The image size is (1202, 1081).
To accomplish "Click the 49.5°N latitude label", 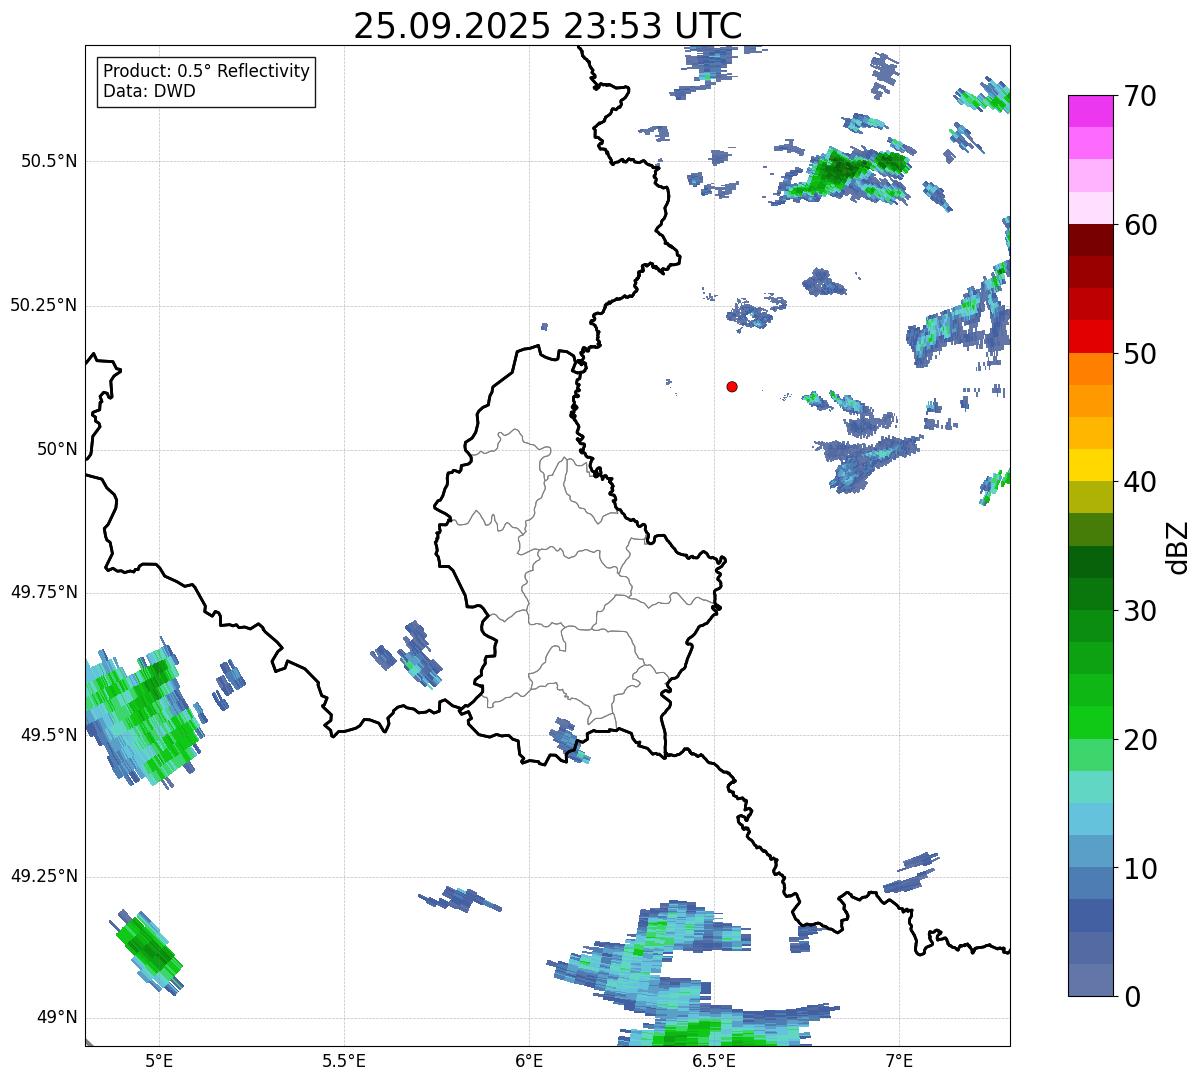I will [x=49, y=735].
